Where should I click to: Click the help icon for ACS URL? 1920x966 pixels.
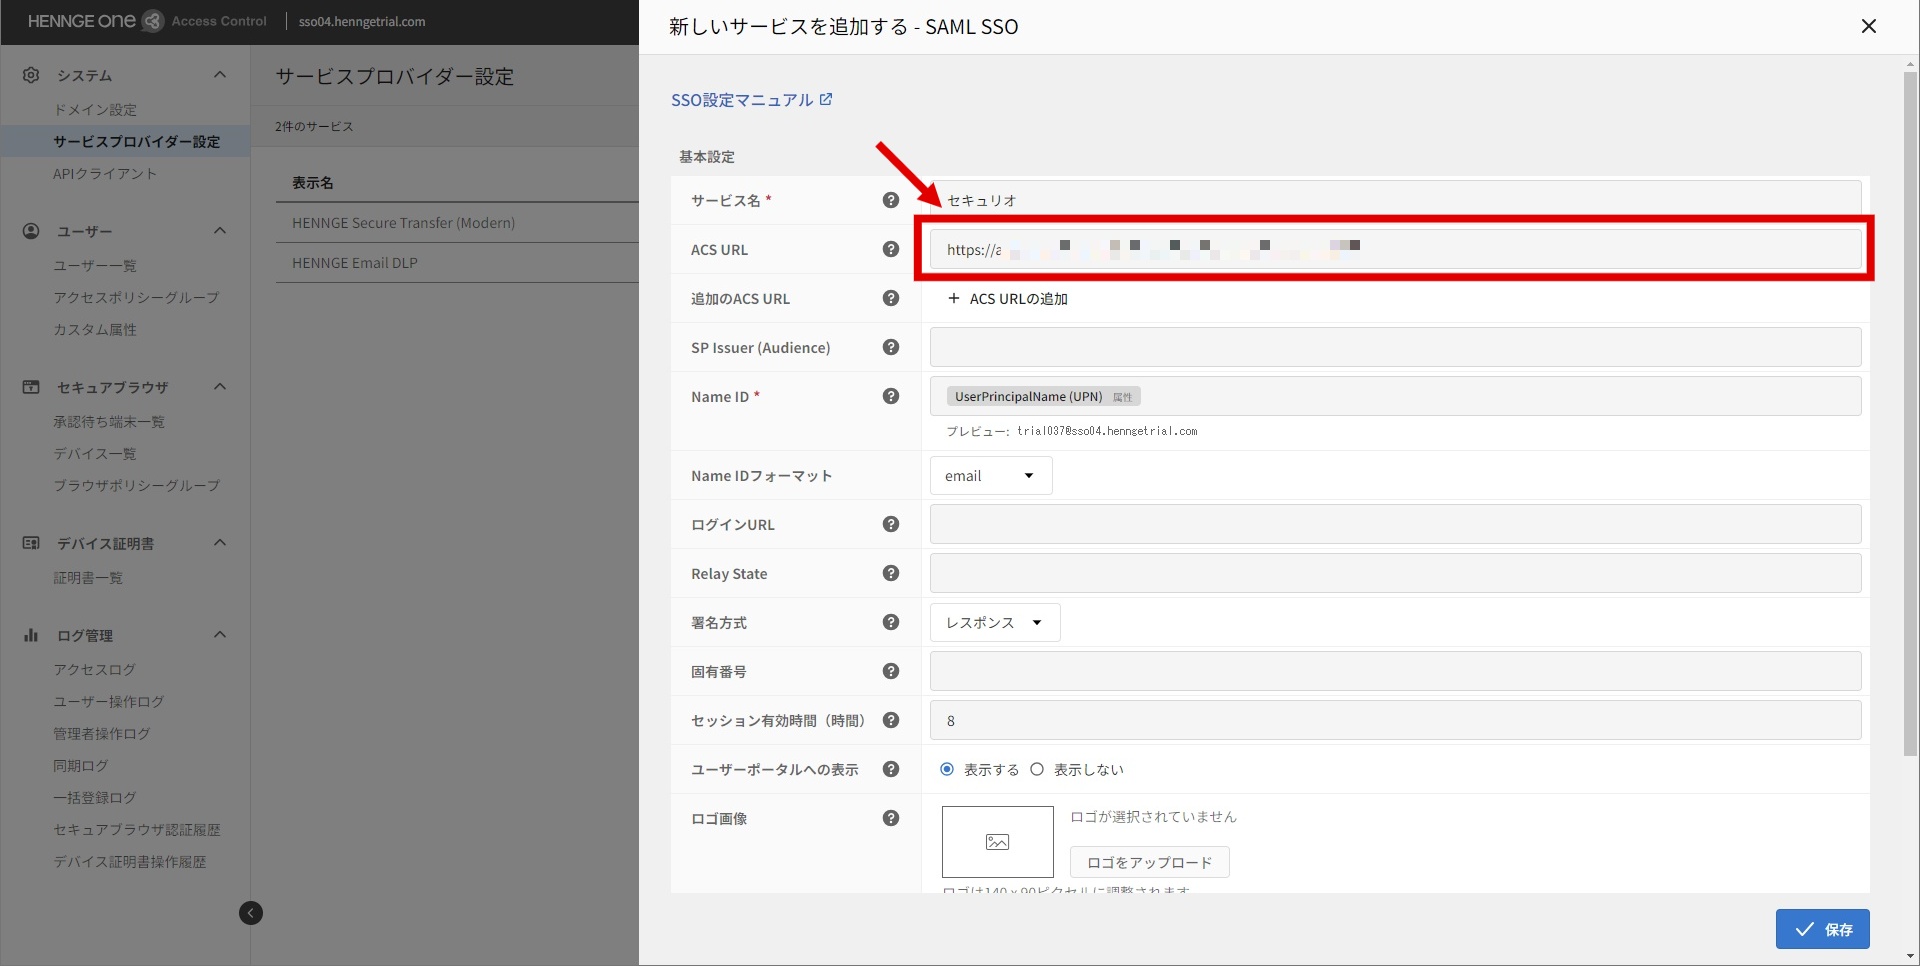pyautogui.click(x=891, y=249)
